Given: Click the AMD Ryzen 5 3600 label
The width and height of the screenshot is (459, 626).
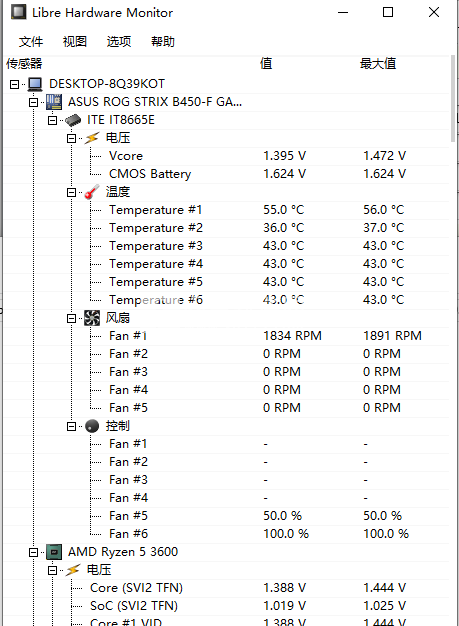Looking at the screenshot, I should [123, 552].
